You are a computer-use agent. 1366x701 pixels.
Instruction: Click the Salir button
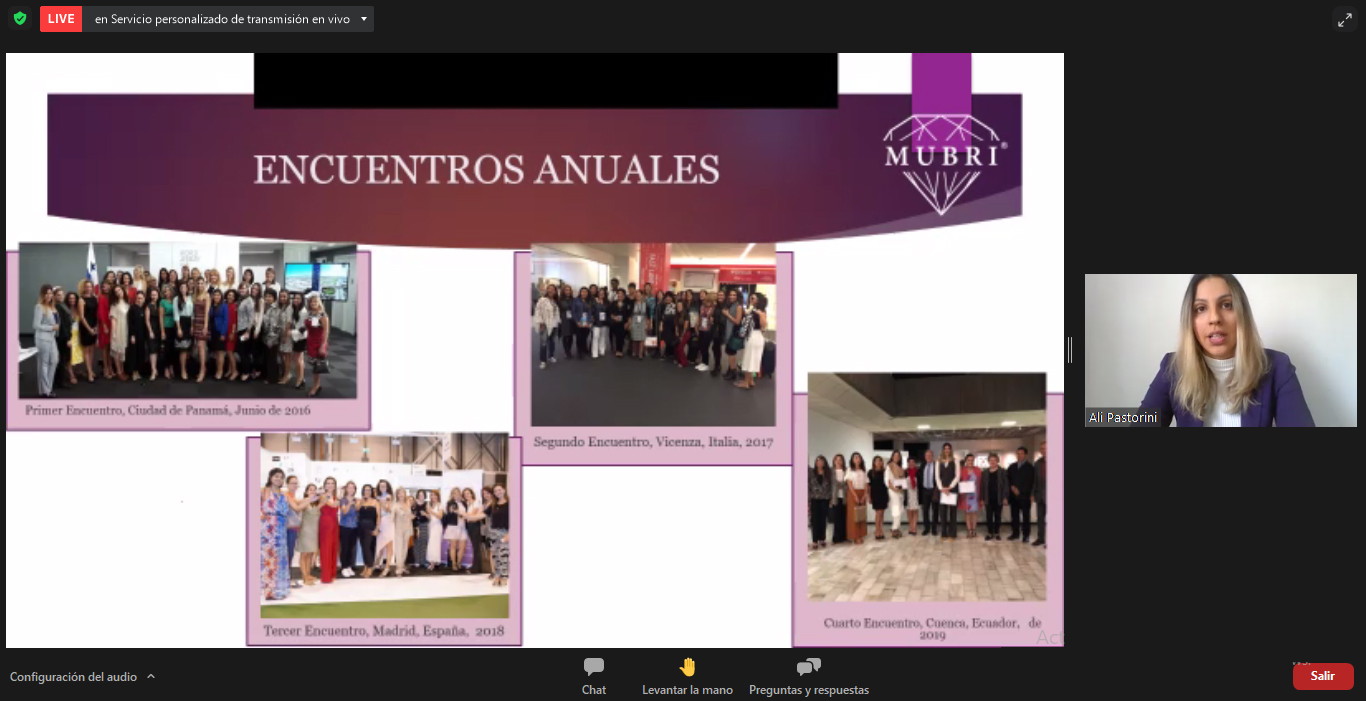coord(1322,676)
